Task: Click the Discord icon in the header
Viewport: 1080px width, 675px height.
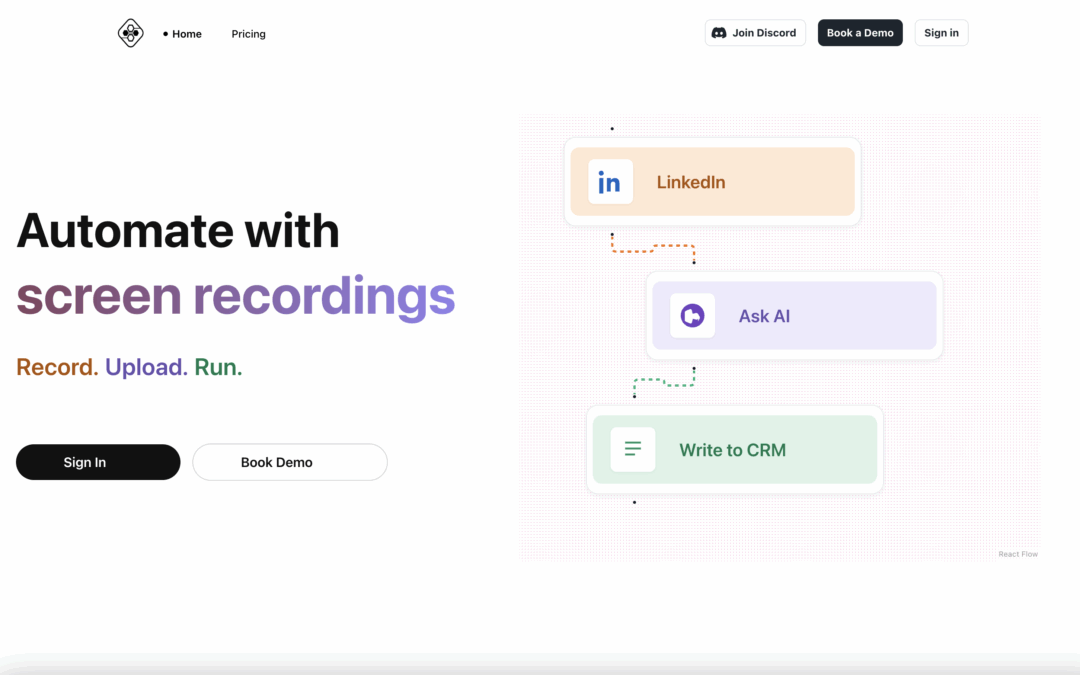Action: 719,33
